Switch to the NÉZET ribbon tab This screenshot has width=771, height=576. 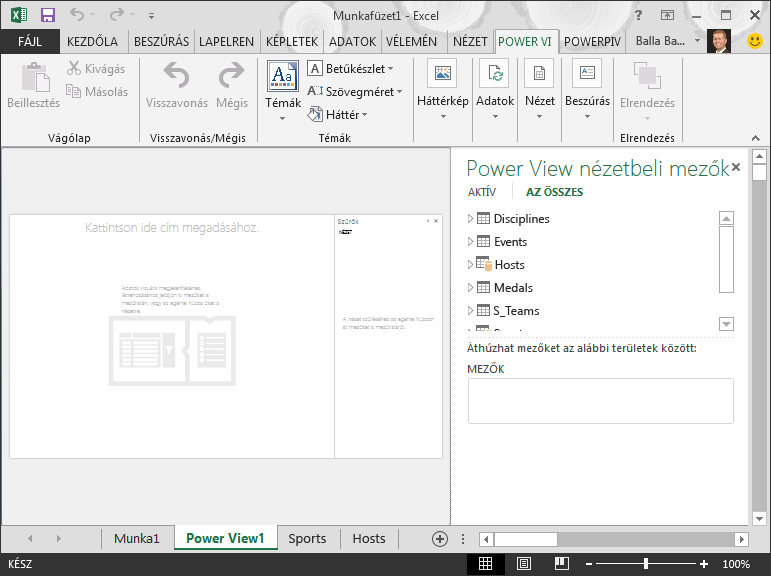[x=470, y=41]
